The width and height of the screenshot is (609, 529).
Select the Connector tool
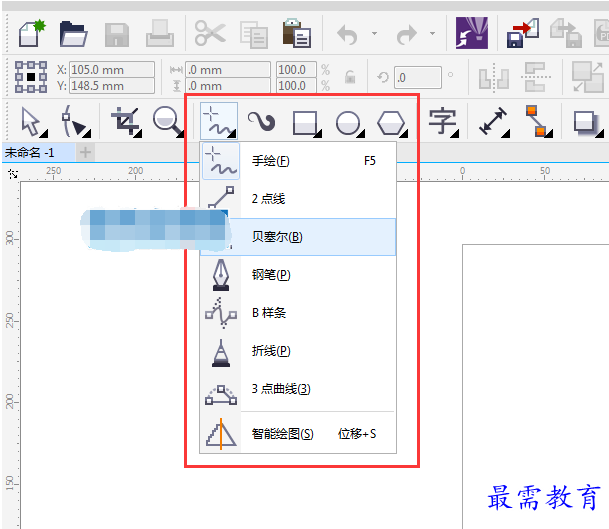[x=538, y=121]
